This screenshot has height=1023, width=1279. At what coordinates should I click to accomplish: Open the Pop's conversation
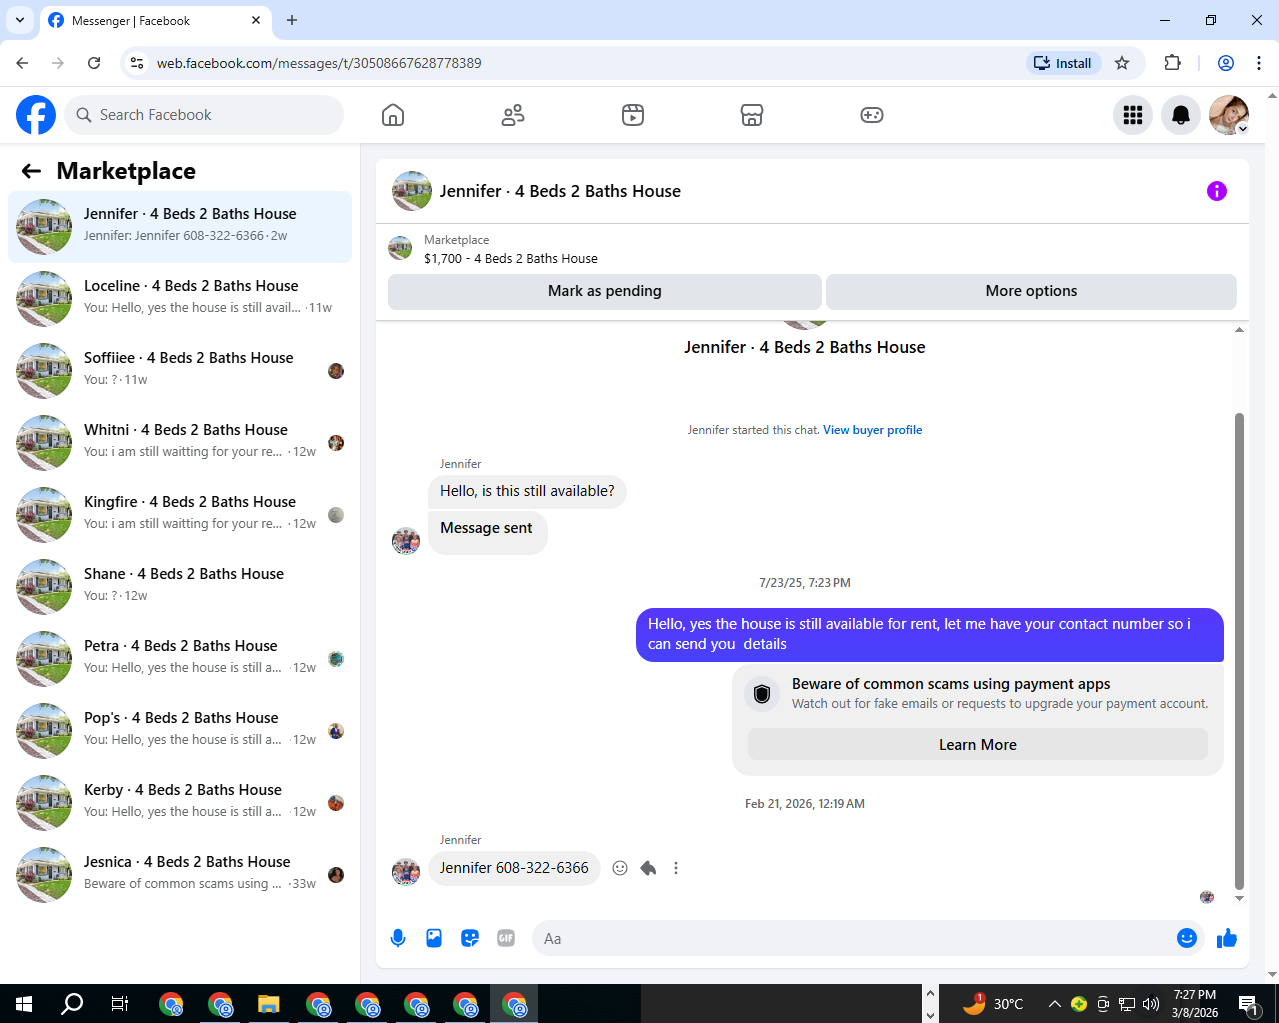point(180,731)
